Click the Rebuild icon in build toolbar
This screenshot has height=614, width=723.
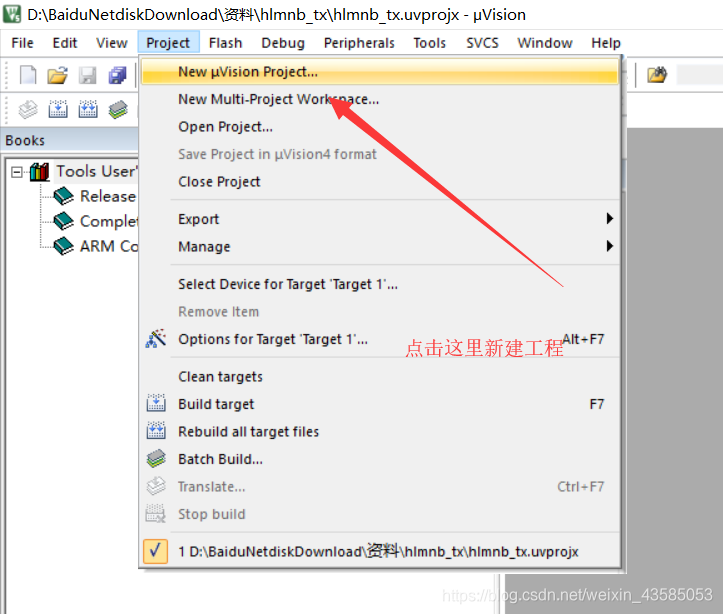(88, 110)
